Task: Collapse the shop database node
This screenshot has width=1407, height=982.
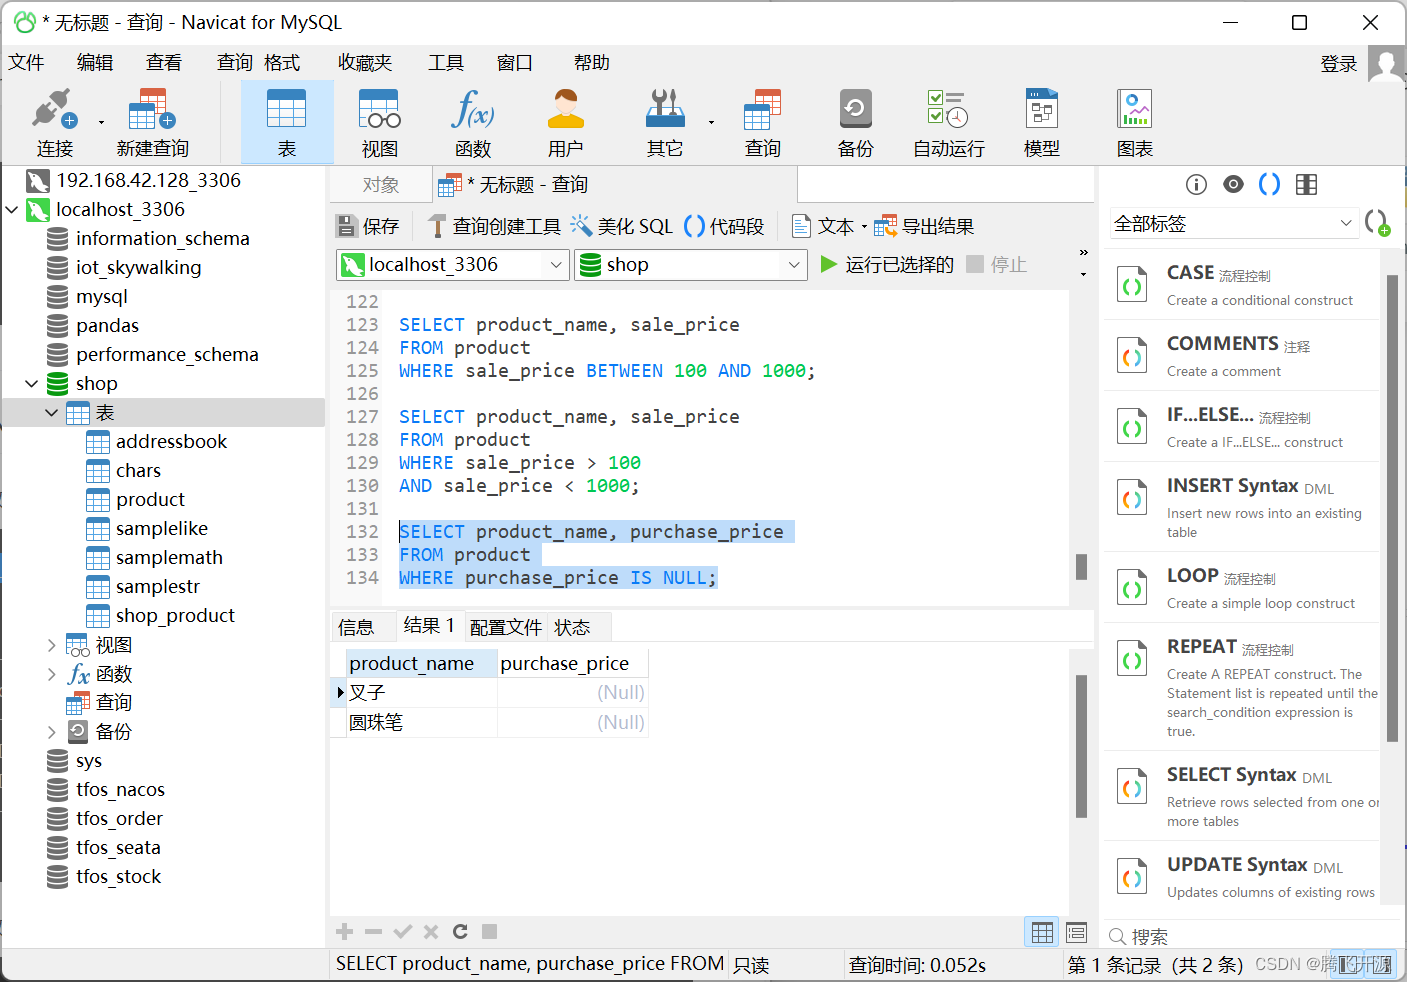Action: click(32, 384)
